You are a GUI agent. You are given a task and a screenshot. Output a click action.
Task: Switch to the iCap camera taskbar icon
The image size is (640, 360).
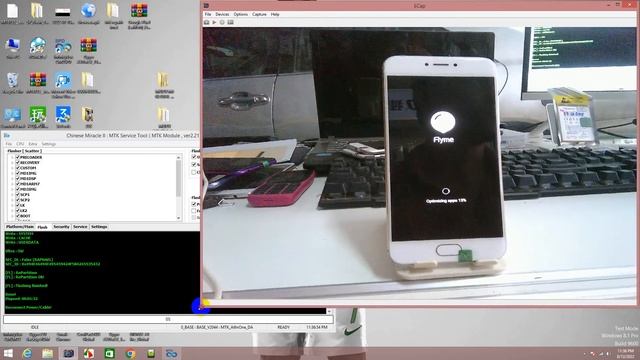(x=69, y=353)
